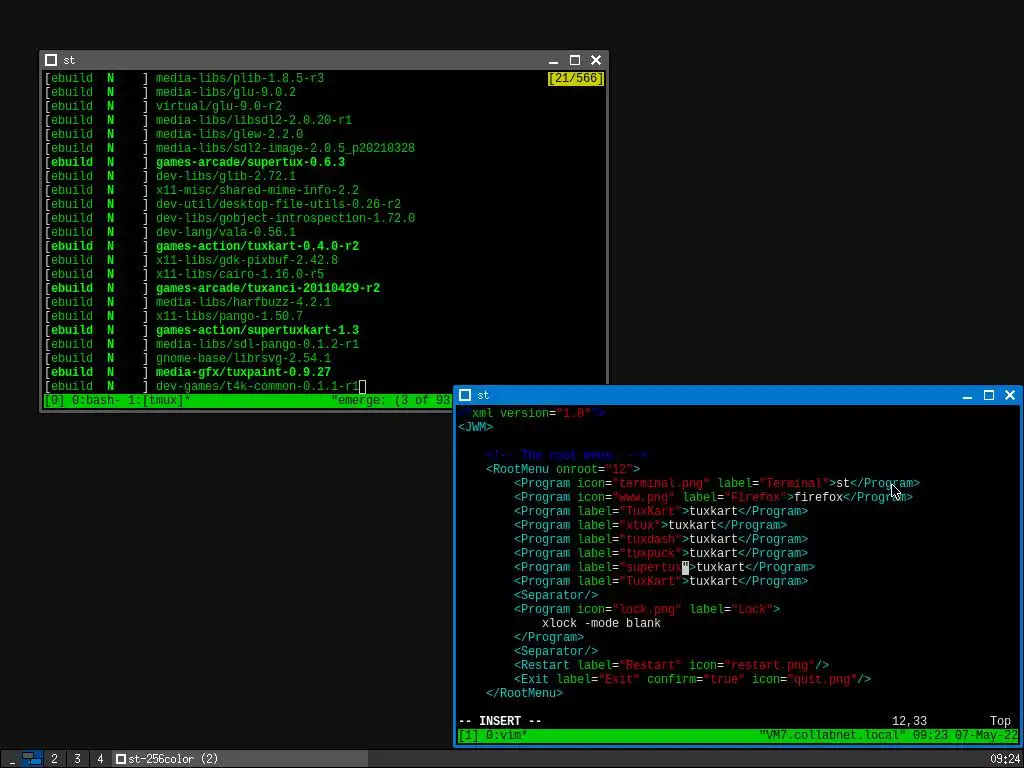
Task: Click the virtual/glu-9.0-r2 line
Action: point(219,106)
